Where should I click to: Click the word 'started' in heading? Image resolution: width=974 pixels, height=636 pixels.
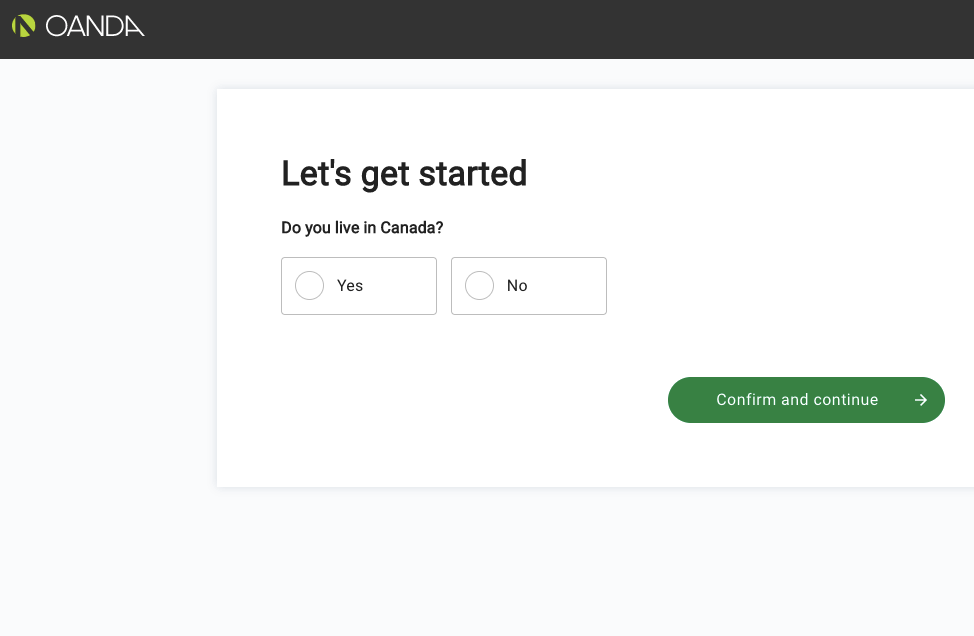(x=473, y=174)
